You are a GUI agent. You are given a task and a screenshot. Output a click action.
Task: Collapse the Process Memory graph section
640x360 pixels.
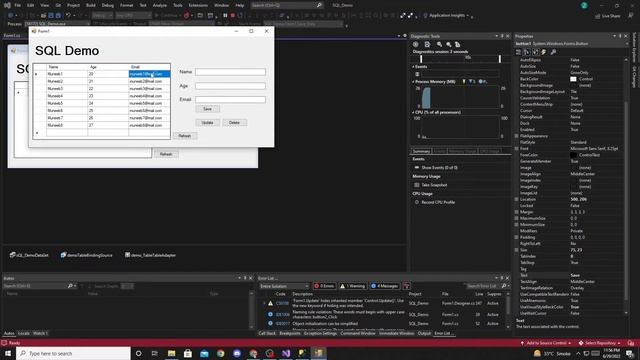point(413,82)
